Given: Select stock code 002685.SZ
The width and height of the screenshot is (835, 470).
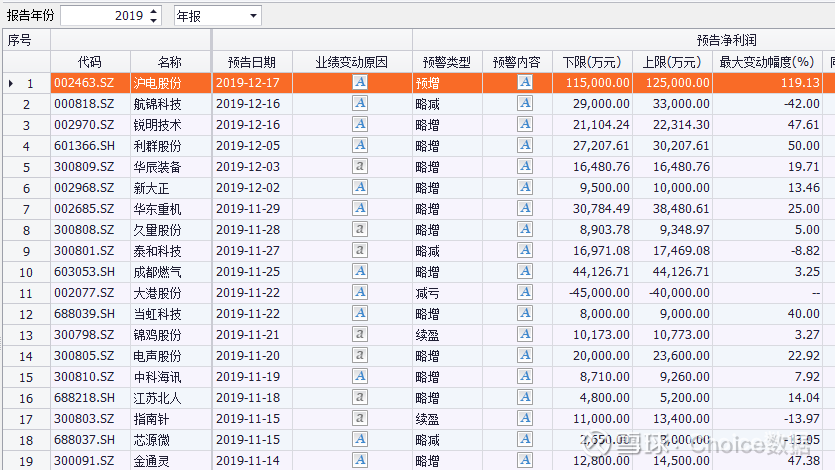Looking at the screenshot, I should 84,209.
